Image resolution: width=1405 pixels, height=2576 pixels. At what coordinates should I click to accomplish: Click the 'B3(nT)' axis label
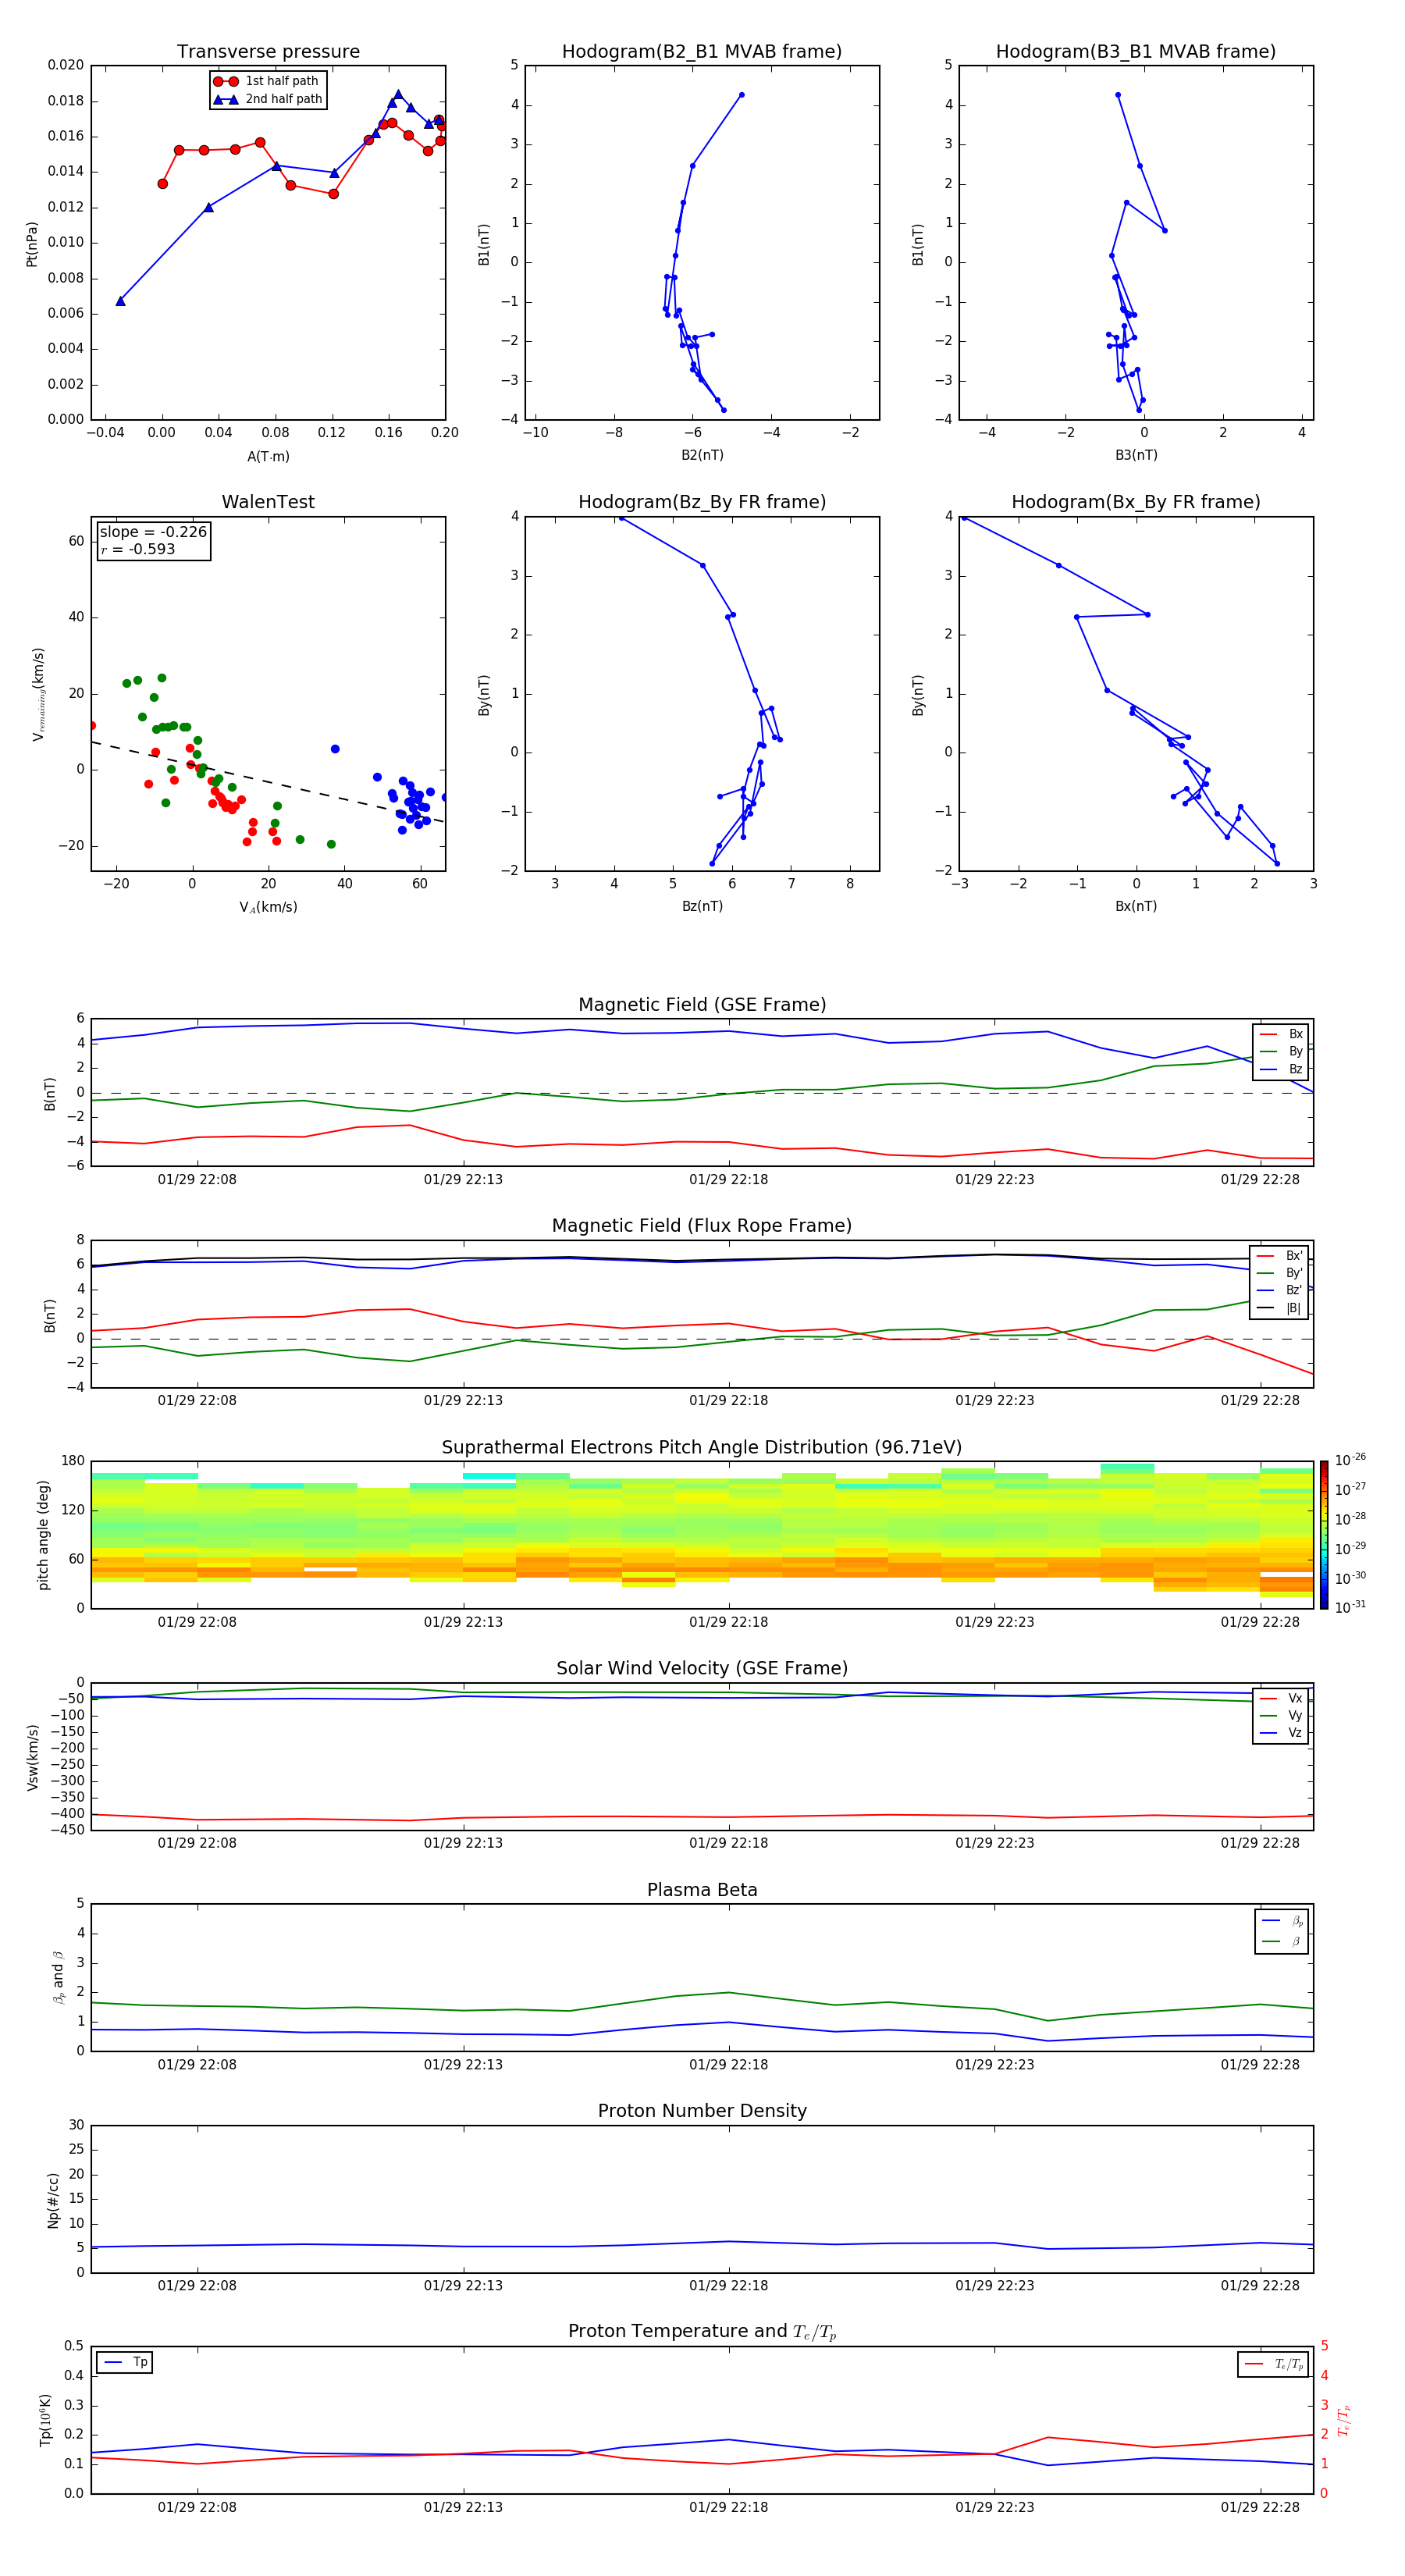click(x=1136, y=455)
